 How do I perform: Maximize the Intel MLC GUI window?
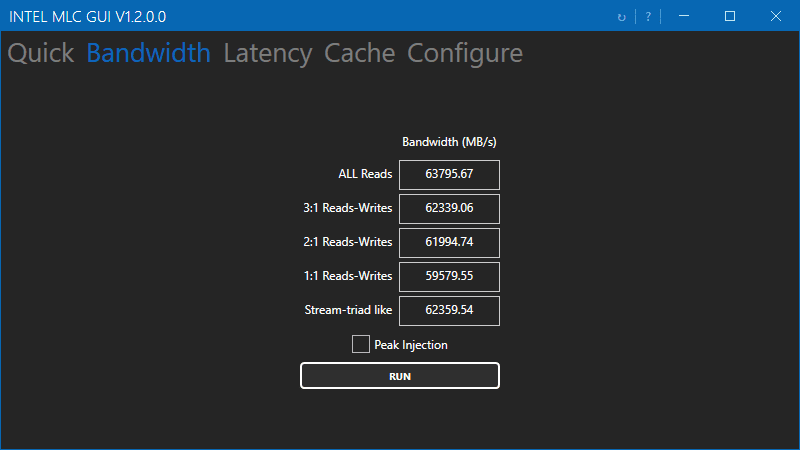coord(730,17)
